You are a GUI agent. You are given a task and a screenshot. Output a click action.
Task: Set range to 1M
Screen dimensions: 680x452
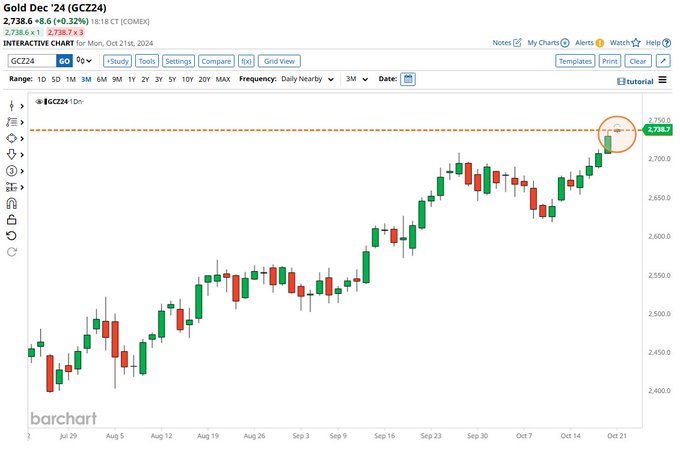coord(71,79)
